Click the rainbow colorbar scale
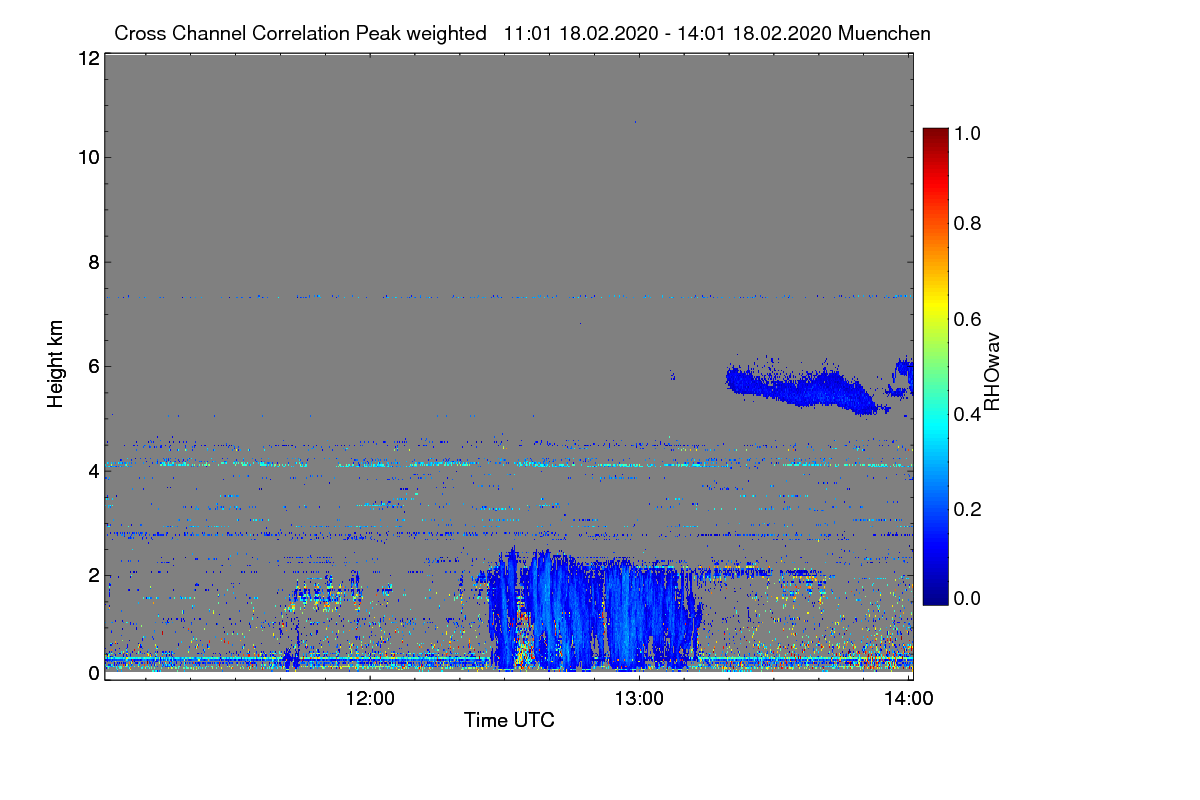 point(935,366)
